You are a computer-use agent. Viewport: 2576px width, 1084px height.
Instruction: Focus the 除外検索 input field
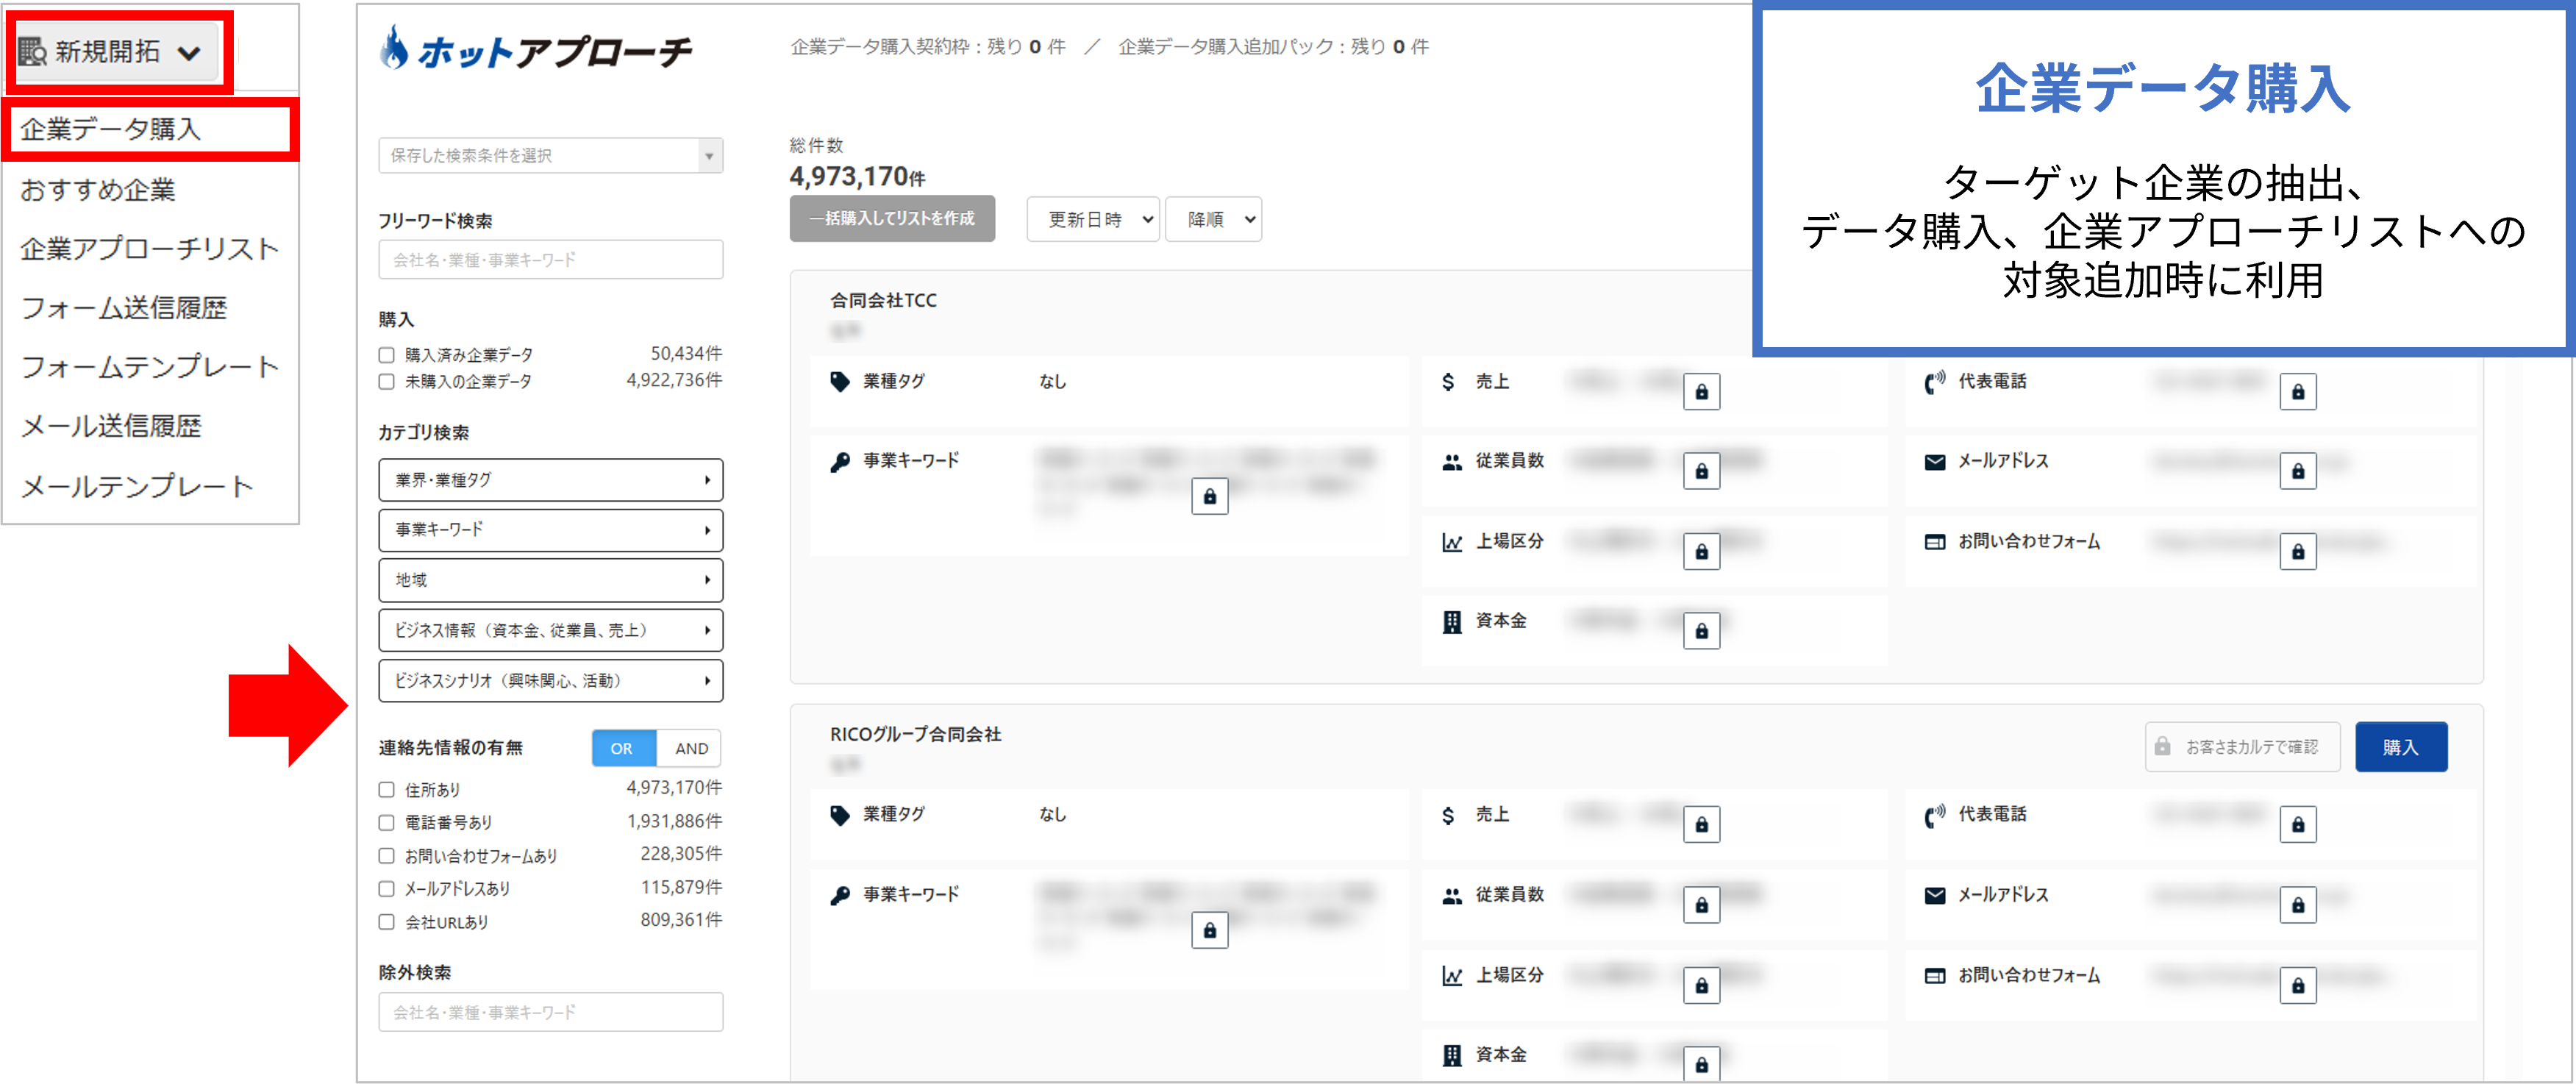click(551, 1012)
